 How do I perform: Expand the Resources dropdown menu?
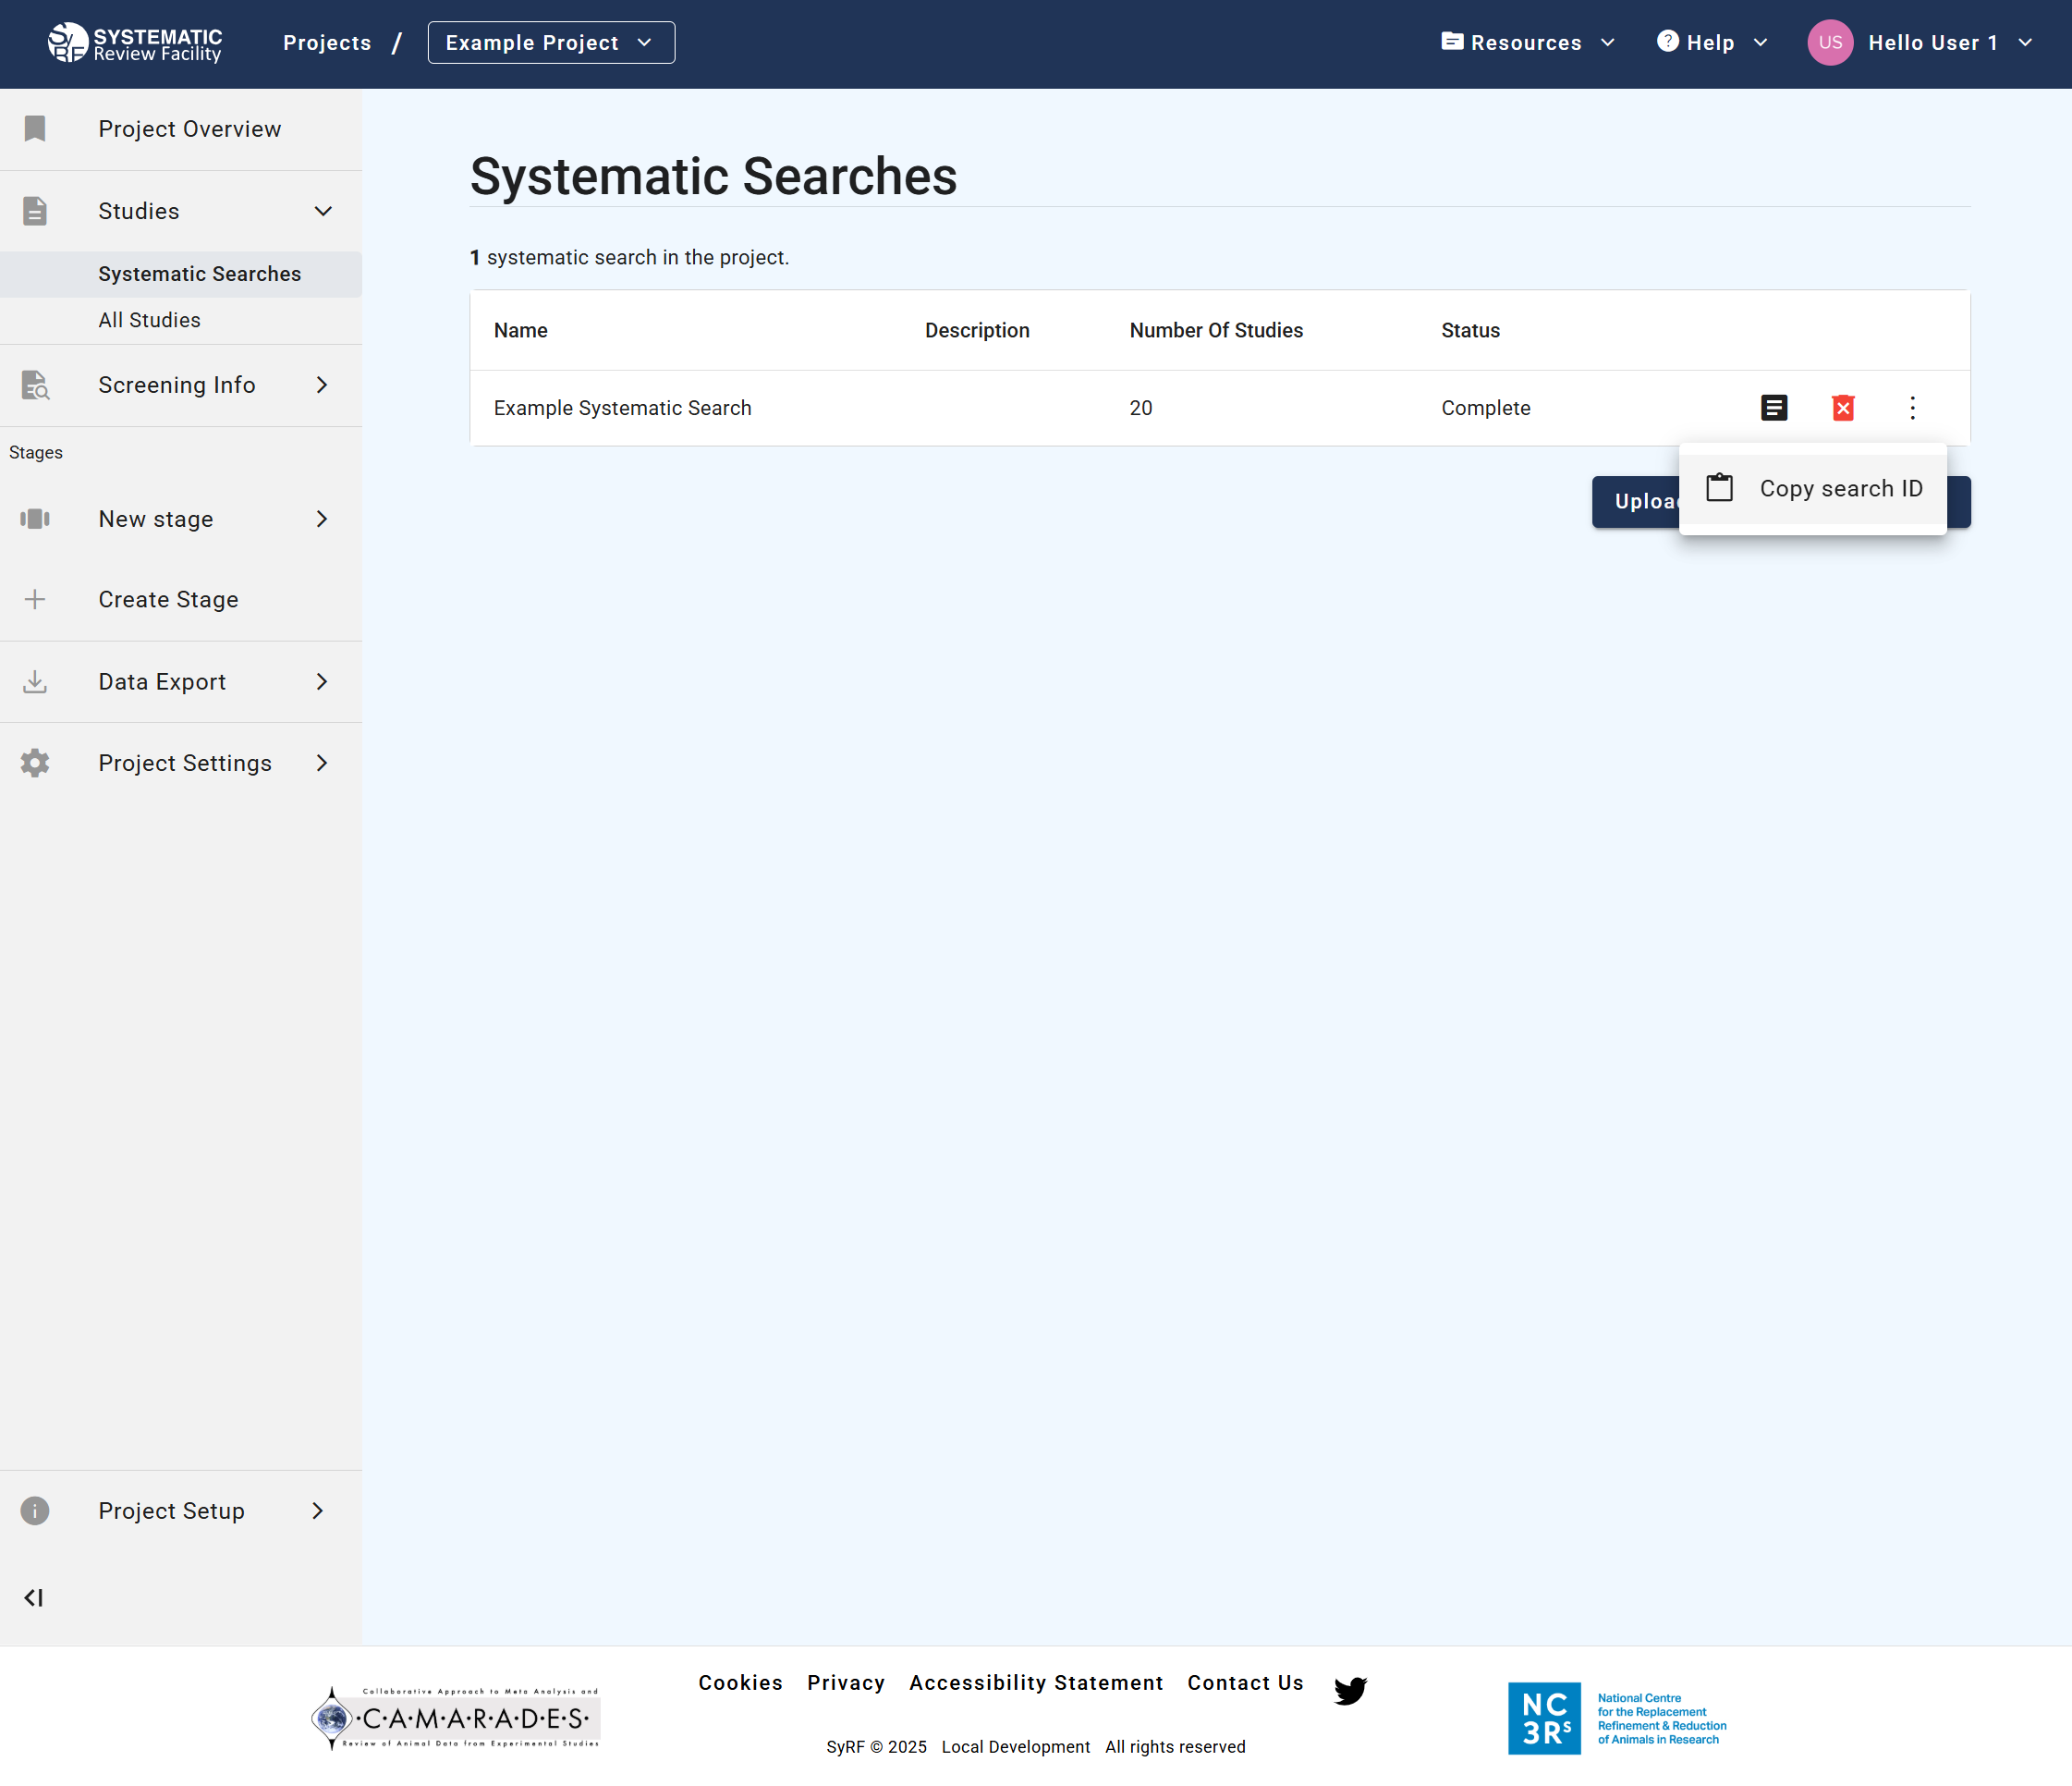pos(1527,42)
